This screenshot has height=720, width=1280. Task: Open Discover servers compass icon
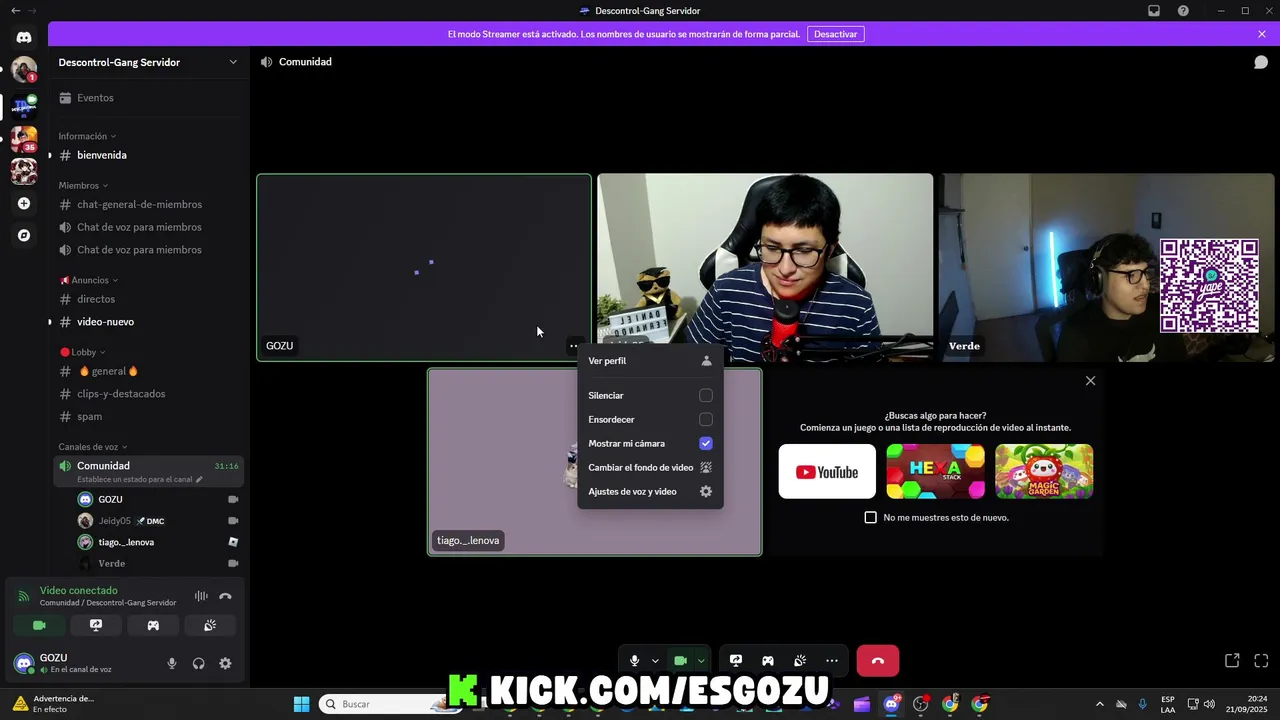tap(24, 235)
